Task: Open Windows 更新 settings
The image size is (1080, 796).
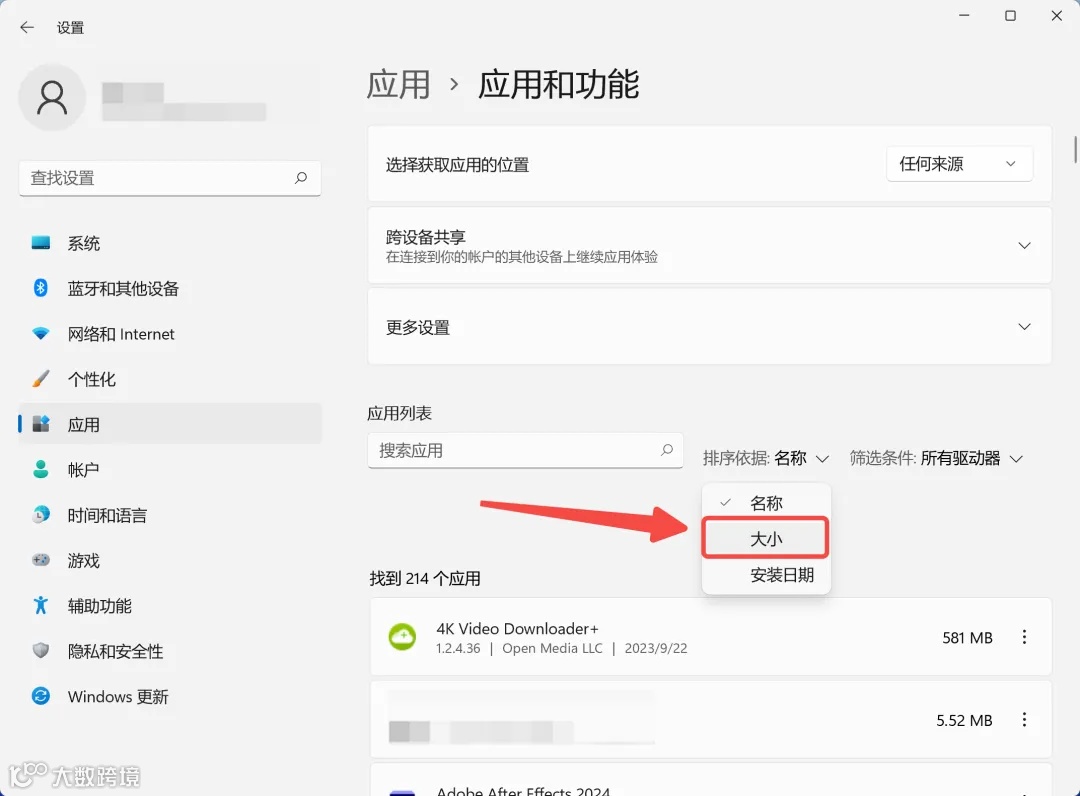Action: pyautogui.click(x=169, y=697)
